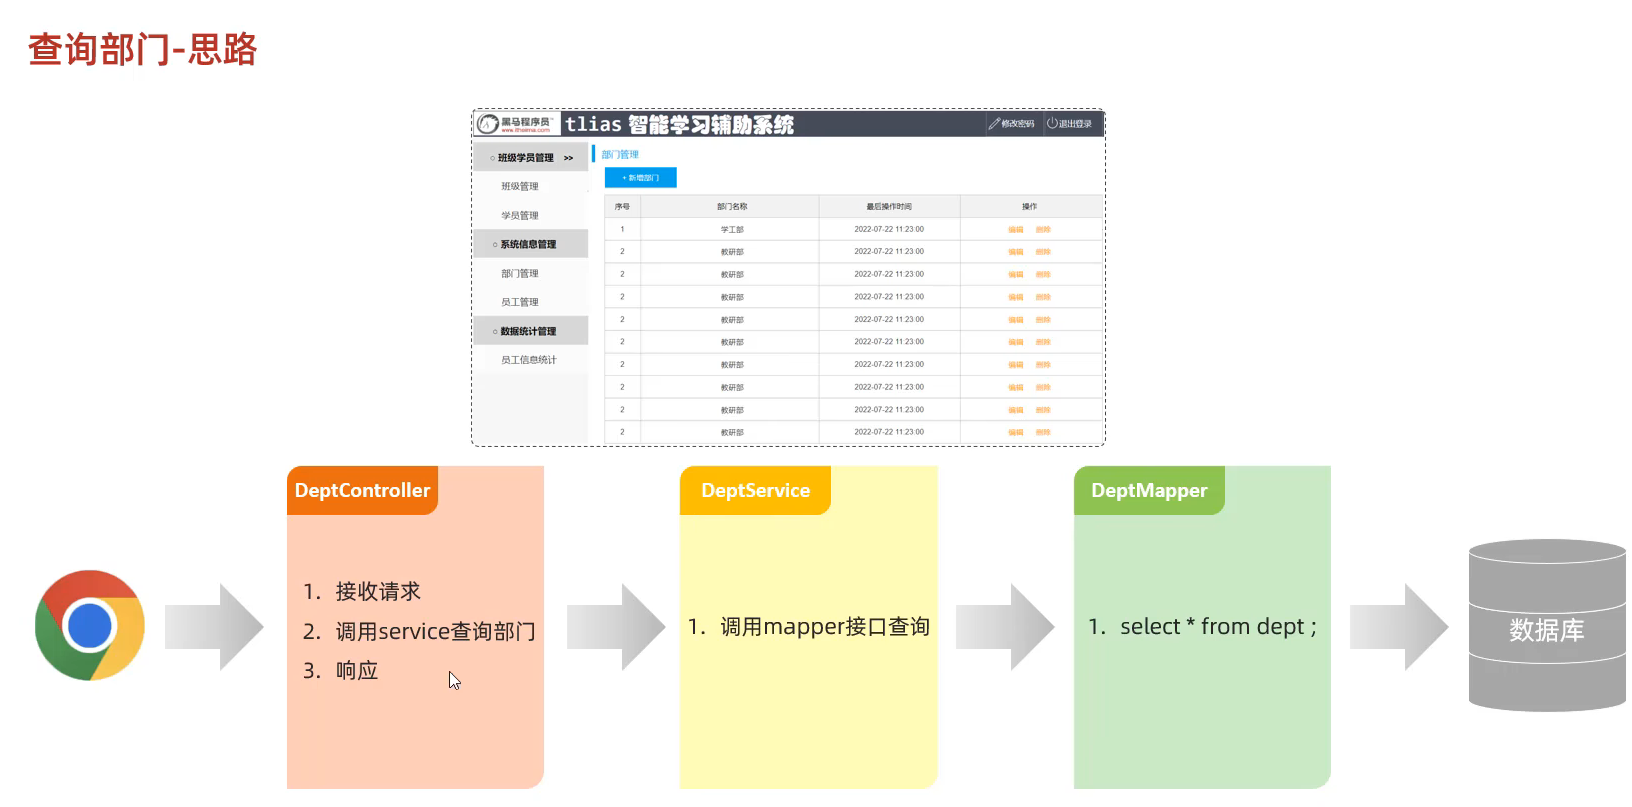Image resolution: width=1632 pixels, height=807 pixels.
Task: Click arrow between DeptController and DeptService
Action: click(615, 627)
